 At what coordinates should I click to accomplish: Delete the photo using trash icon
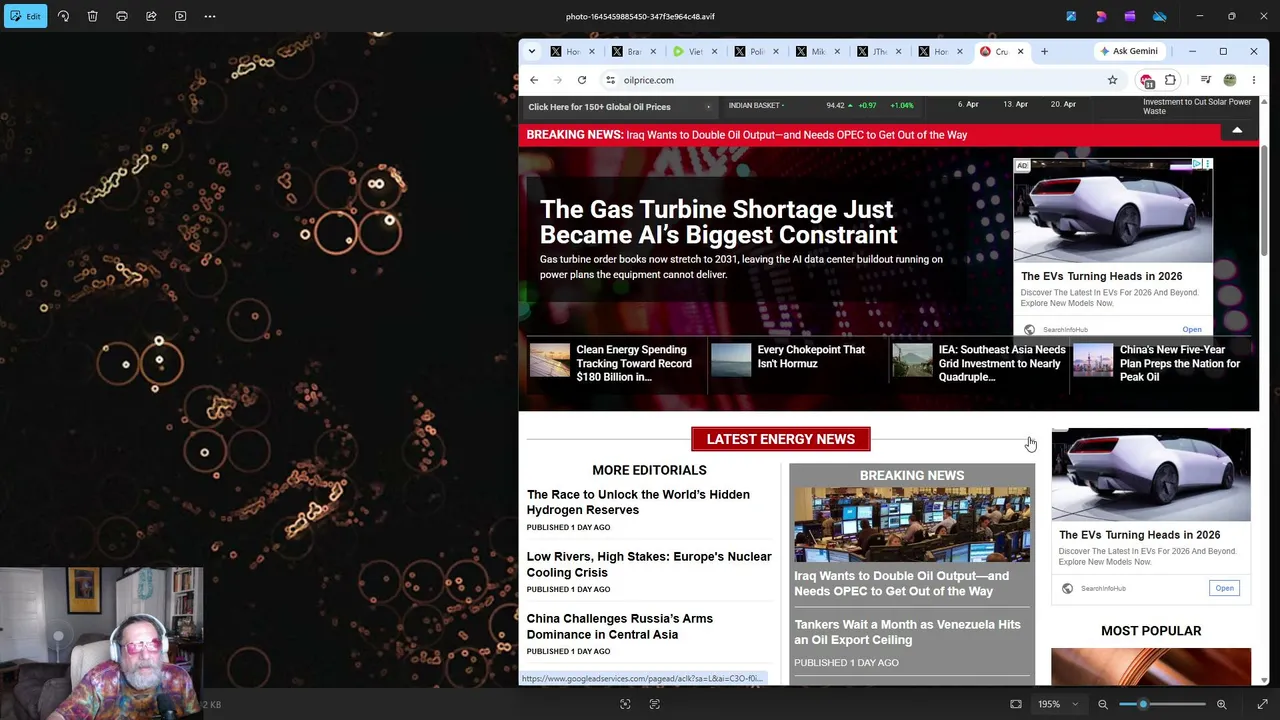click(92, 16)
